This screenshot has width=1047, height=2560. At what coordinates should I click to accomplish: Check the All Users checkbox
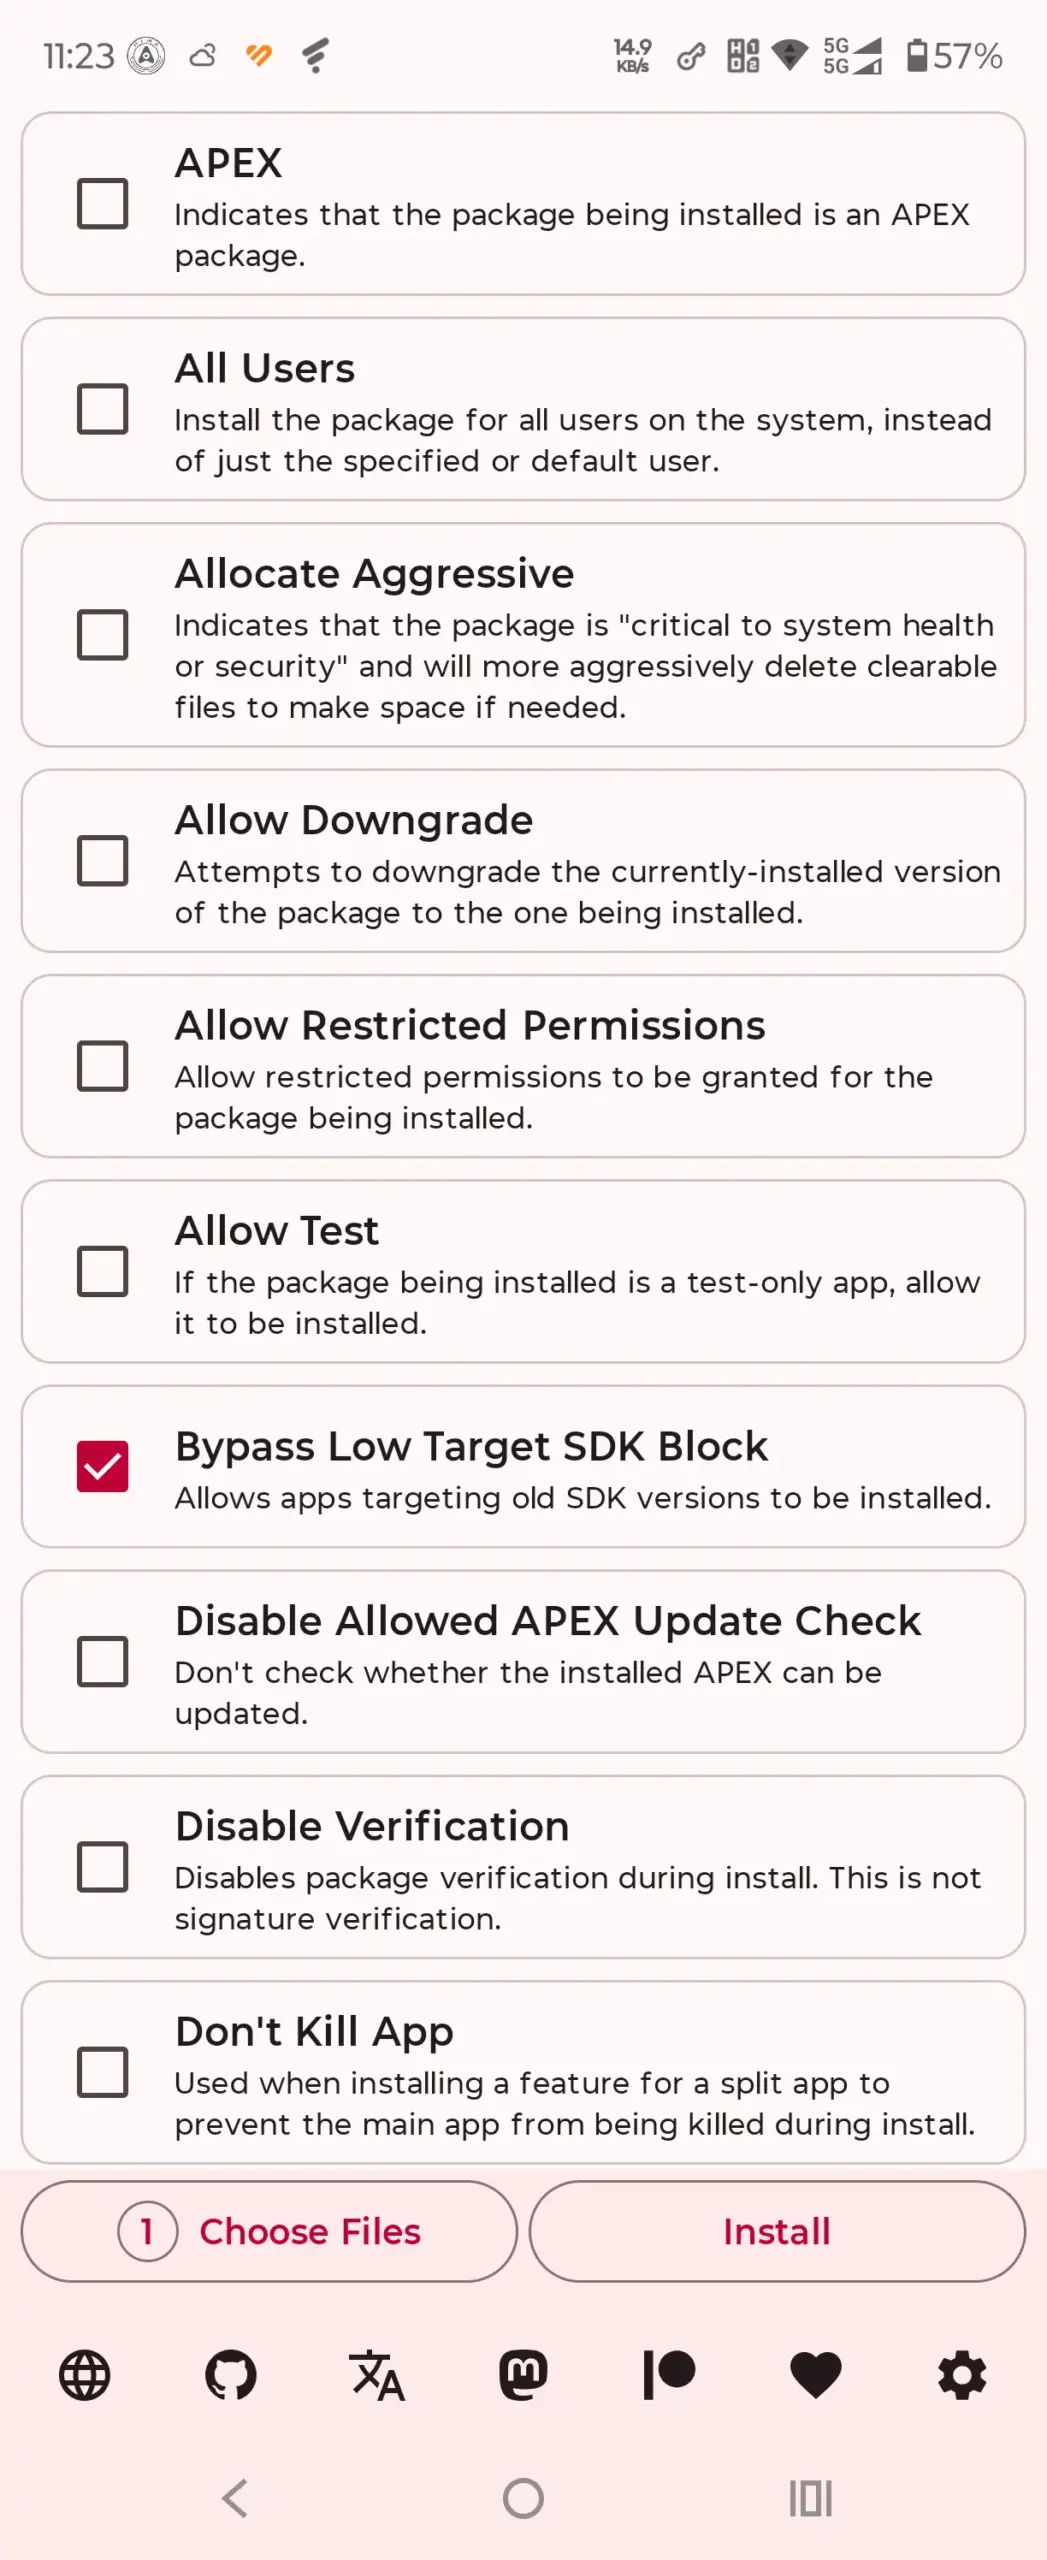click(103, 409)
